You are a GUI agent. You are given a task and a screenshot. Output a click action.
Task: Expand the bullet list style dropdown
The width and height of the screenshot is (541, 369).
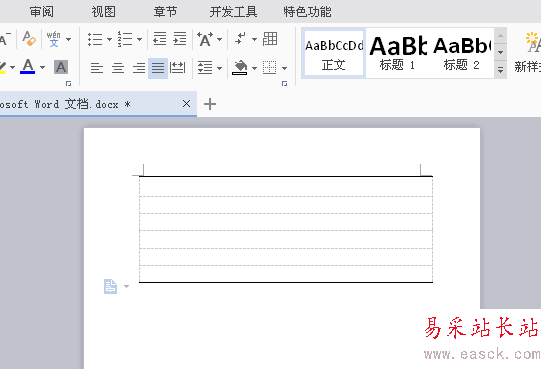click(109, 39)
